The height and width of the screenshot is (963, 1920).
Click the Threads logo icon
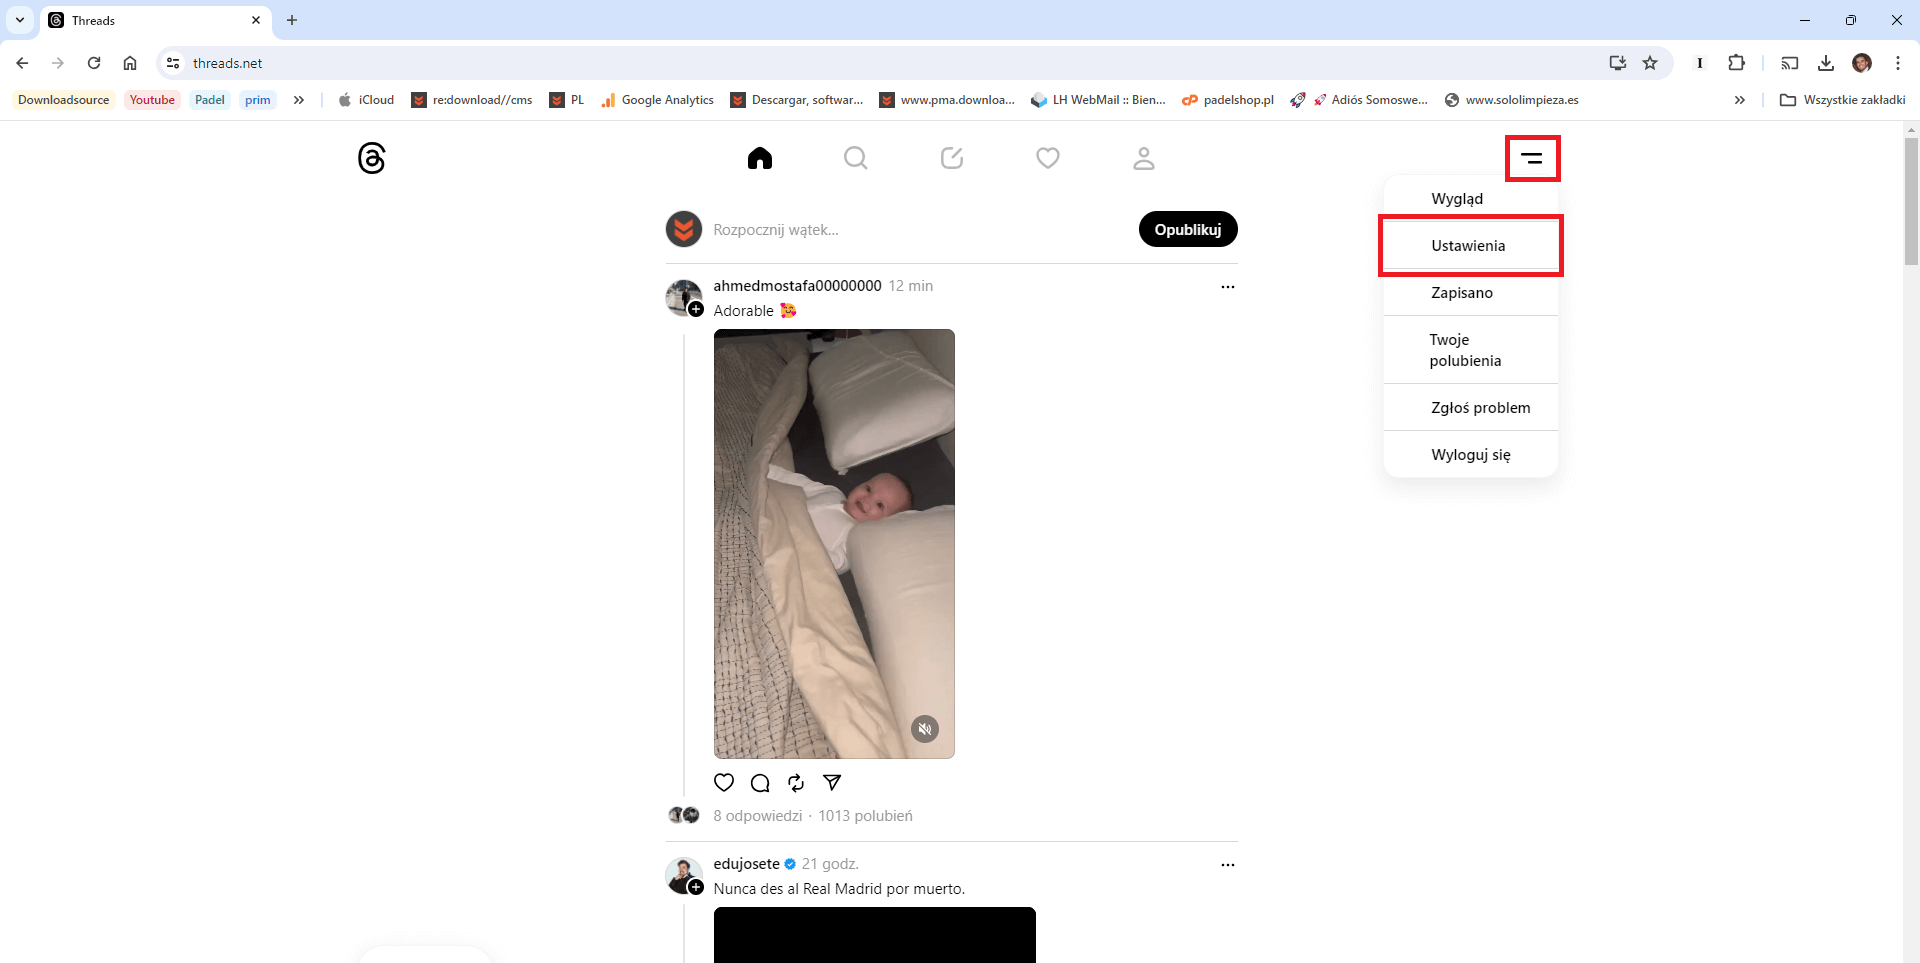372,158
